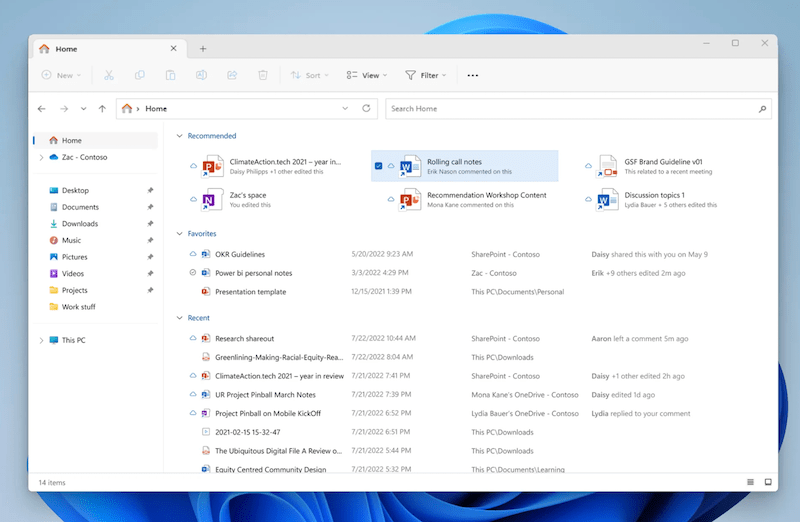Click the New button in toolbar
Viewport: 800px width, 522px height.
(61, 75)
